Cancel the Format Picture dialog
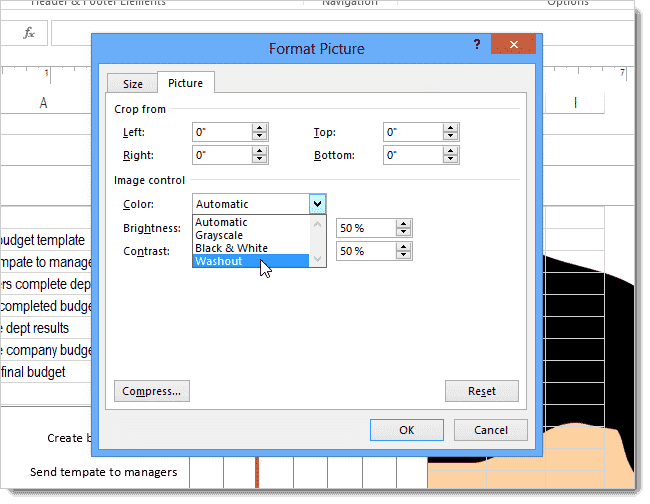Screen dimensions: 650x504 click(x=491, y=430)
